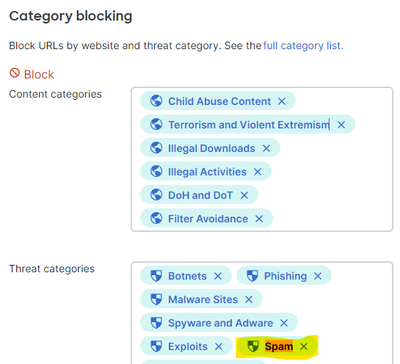
Task: Delete the Illegal Activities tag
Action: pos(257,172)
